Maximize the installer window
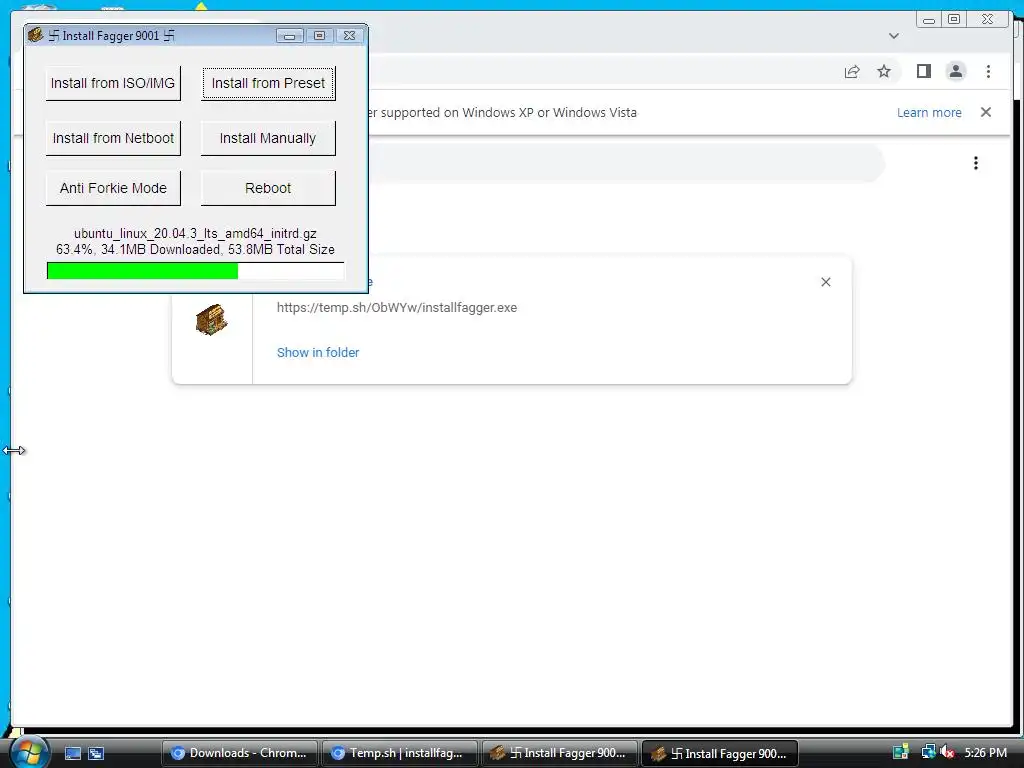1024x768 pixels. [319, 36]
